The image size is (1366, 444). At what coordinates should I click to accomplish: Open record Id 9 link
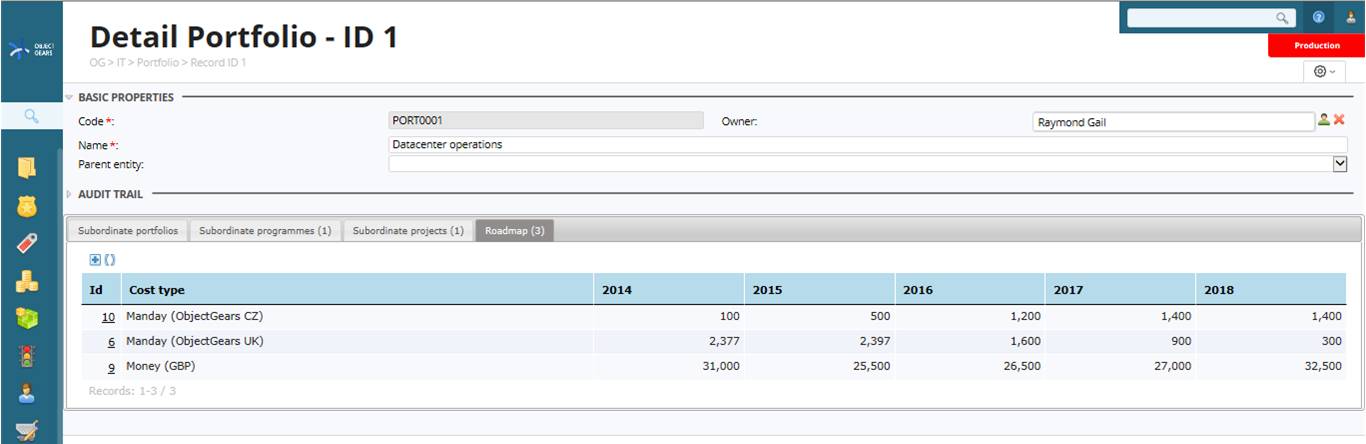[111, 367]
